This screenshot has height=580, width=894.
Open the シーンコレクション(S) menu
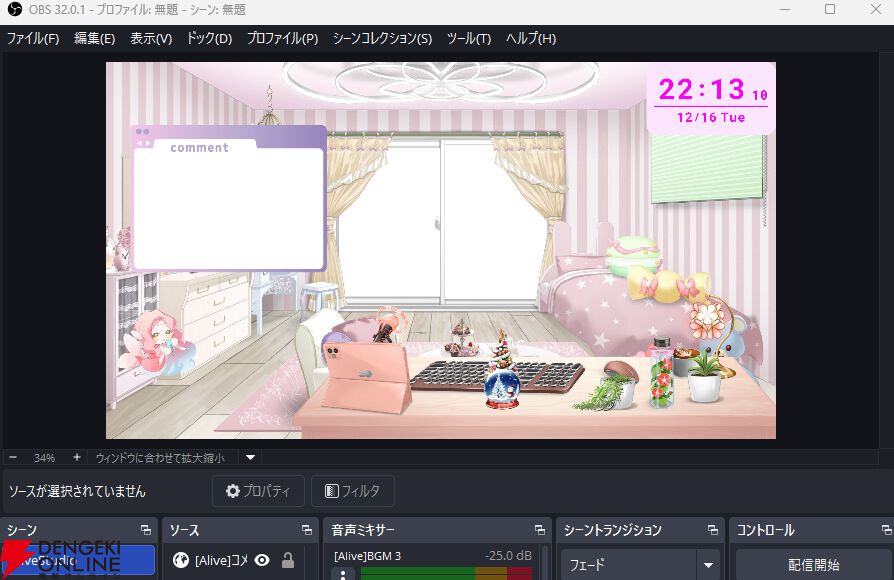[x=382, y=38]
